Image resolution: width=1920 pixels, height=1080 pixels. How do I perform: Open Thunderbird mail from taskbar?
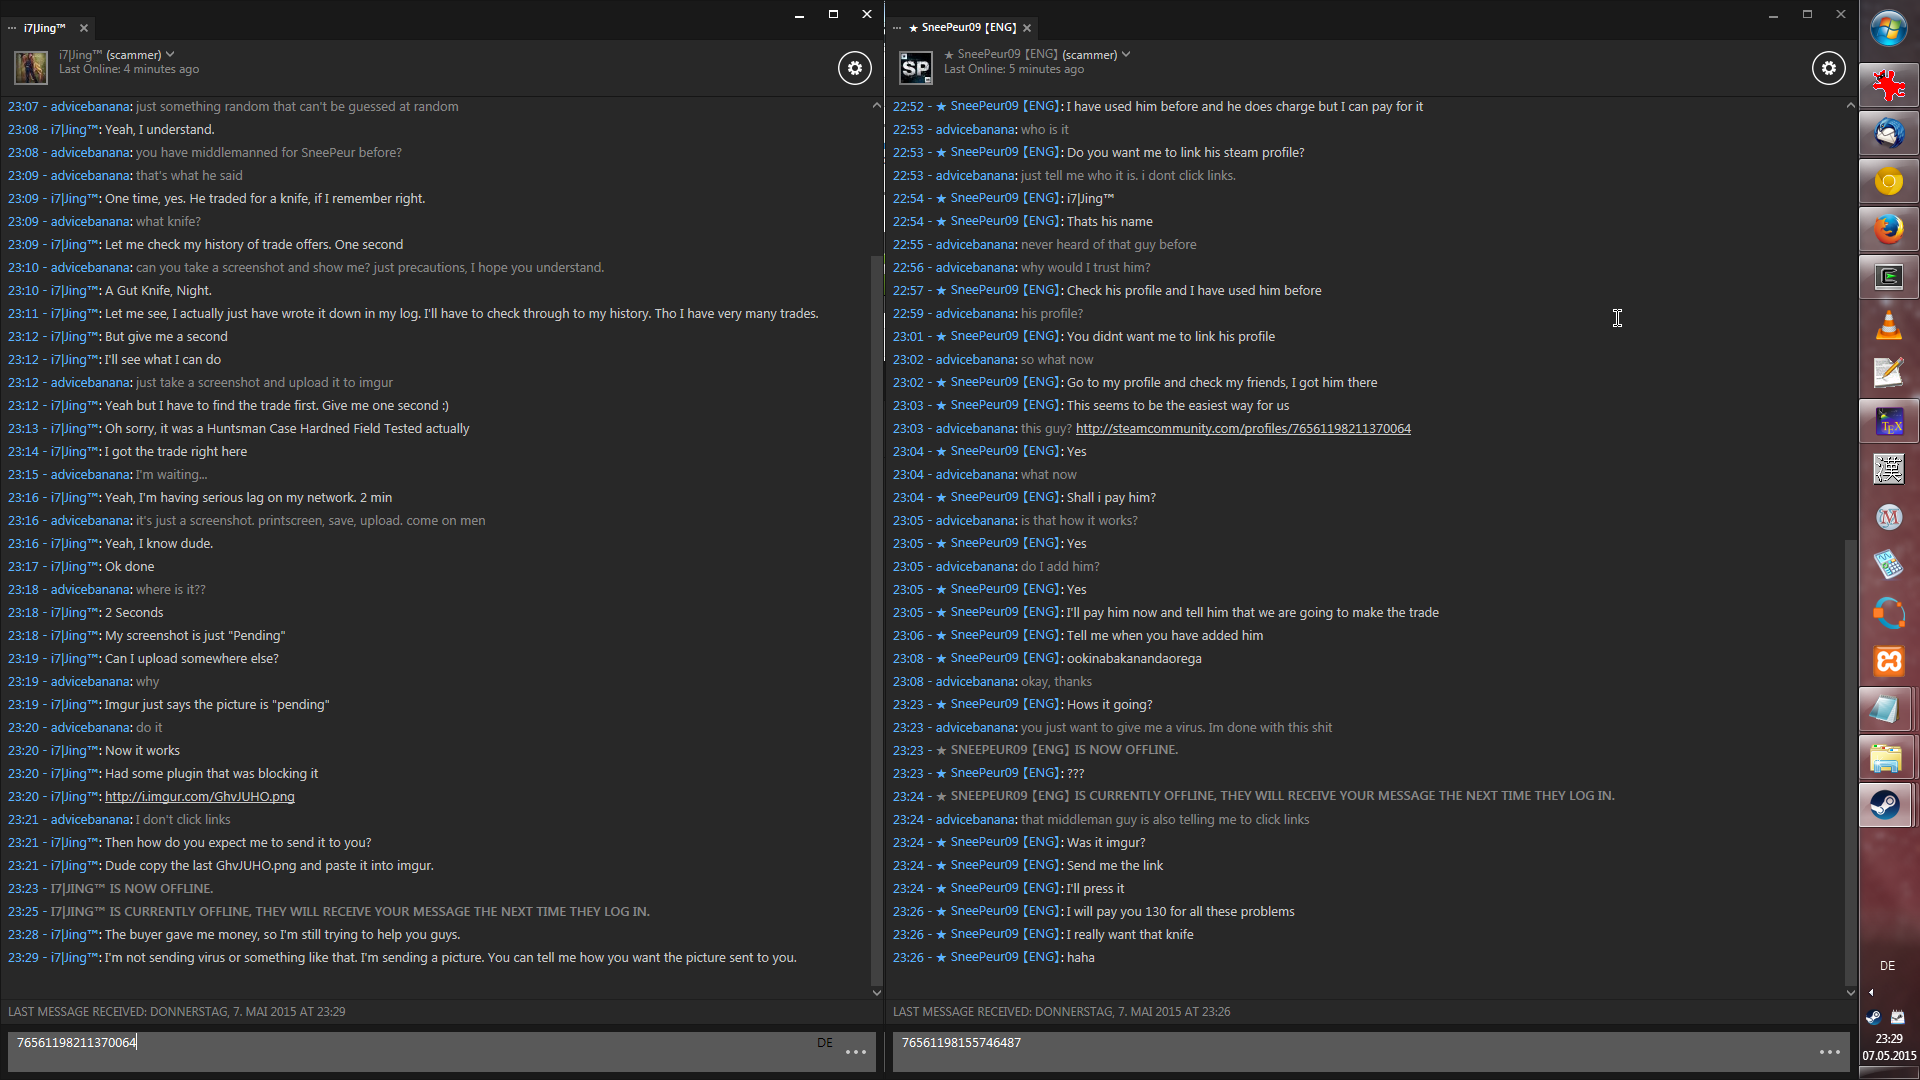coord(1887,133)
